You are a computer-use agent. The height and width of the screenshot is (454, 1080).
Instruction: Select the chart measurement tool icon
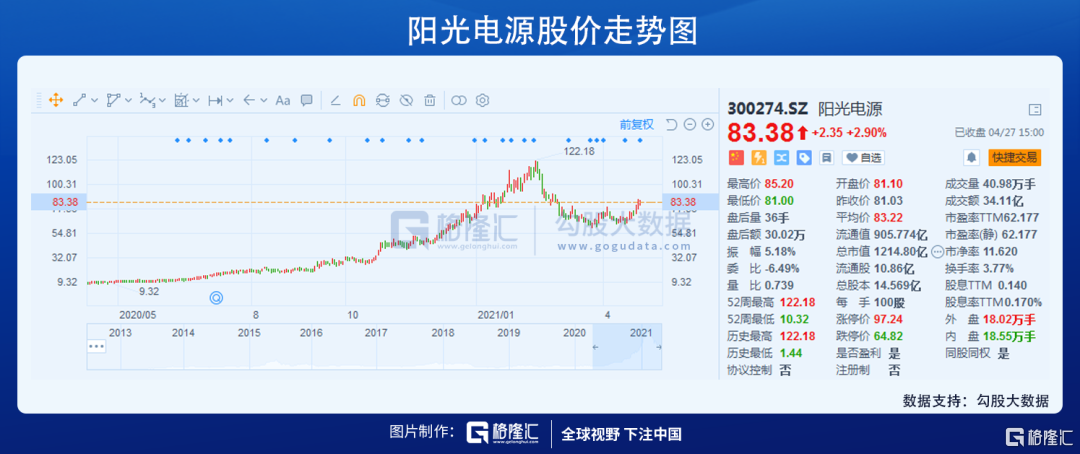click(181, 101)
